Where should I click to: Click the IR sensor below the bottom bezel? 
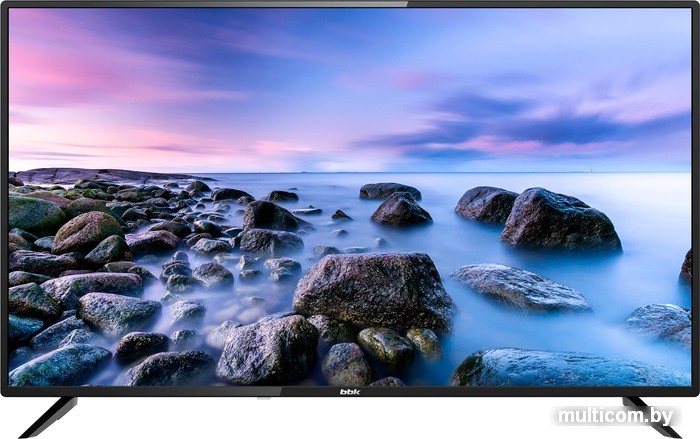tap(263, 397)
